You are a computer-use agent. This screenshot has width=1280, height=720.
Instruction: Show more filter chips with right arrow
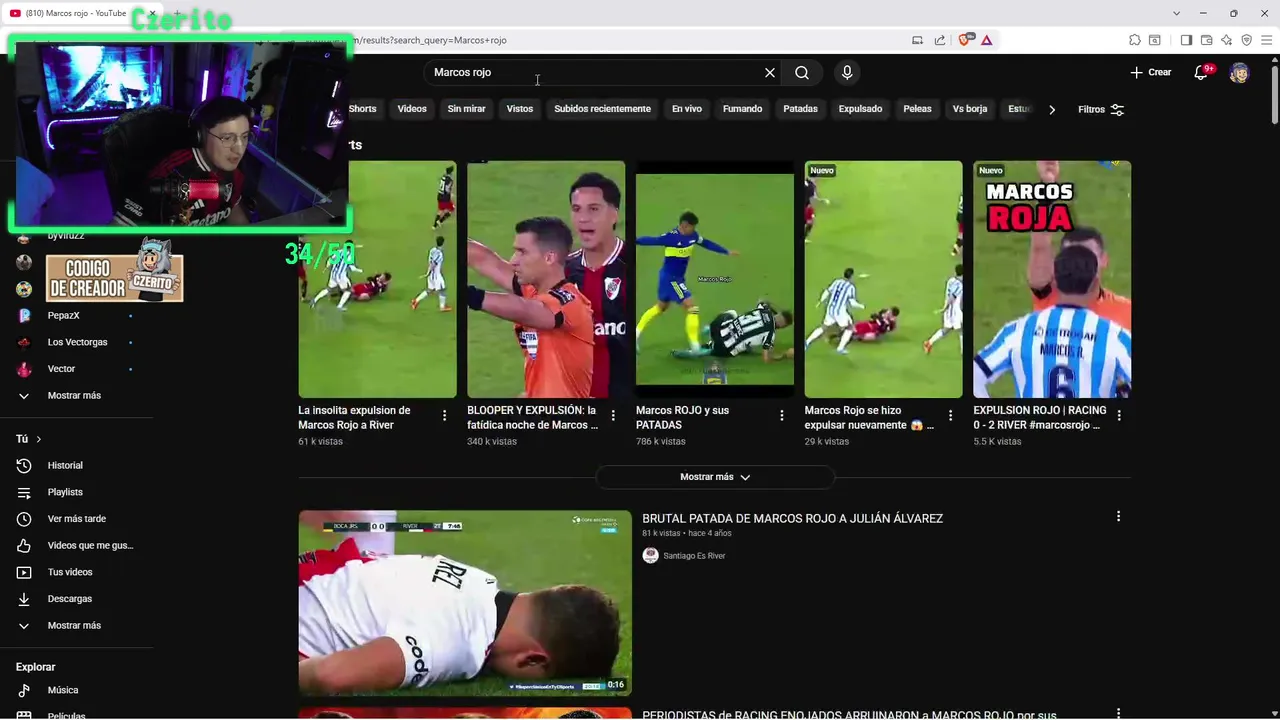pos(1052,110)
